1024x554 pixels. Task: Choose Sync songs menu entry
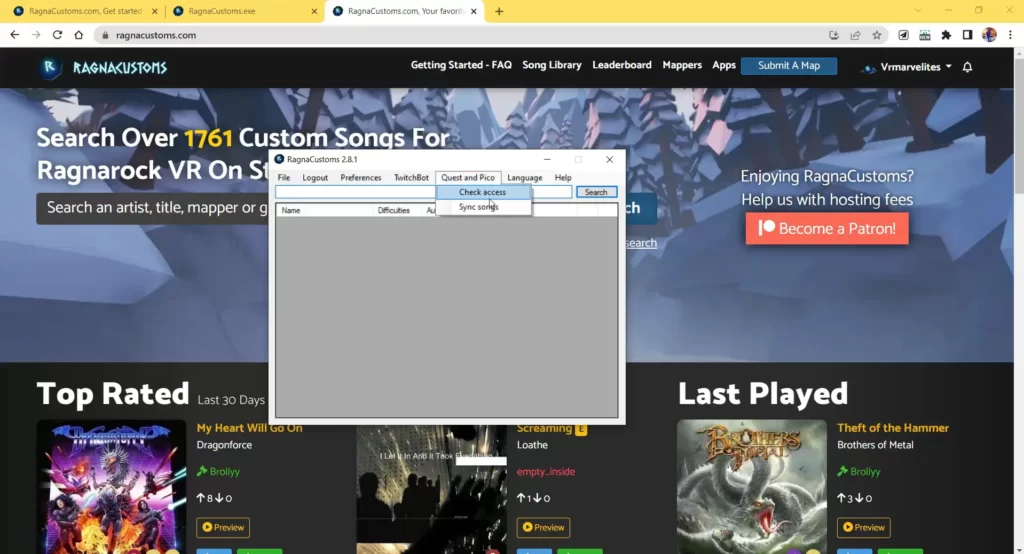pos(479,206)
